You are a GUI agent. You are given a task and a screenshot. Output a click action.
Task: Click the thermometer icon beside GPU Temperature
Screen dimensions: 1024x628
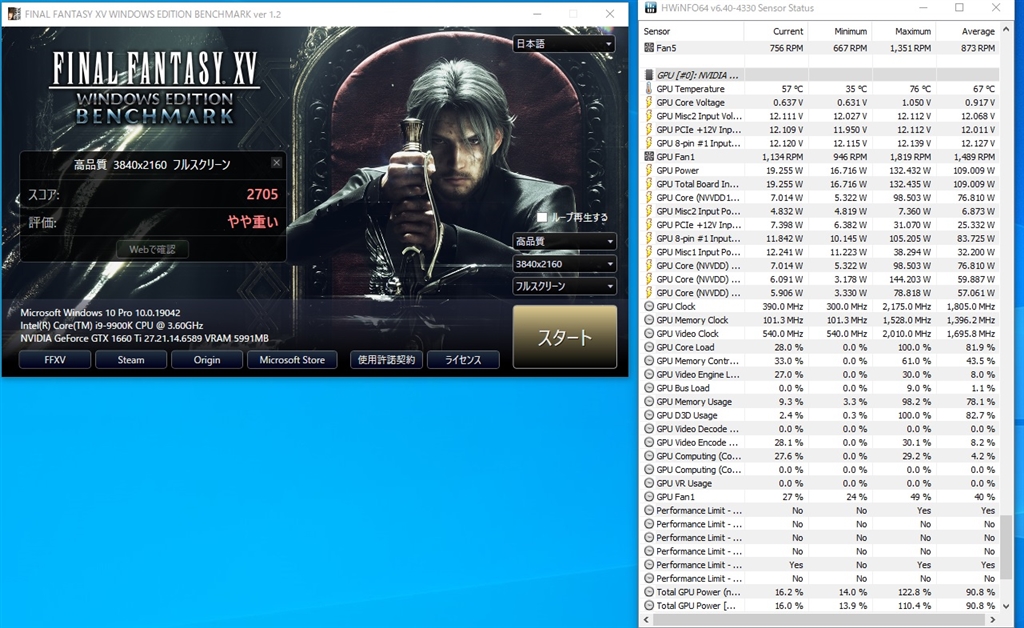[648, 89]
